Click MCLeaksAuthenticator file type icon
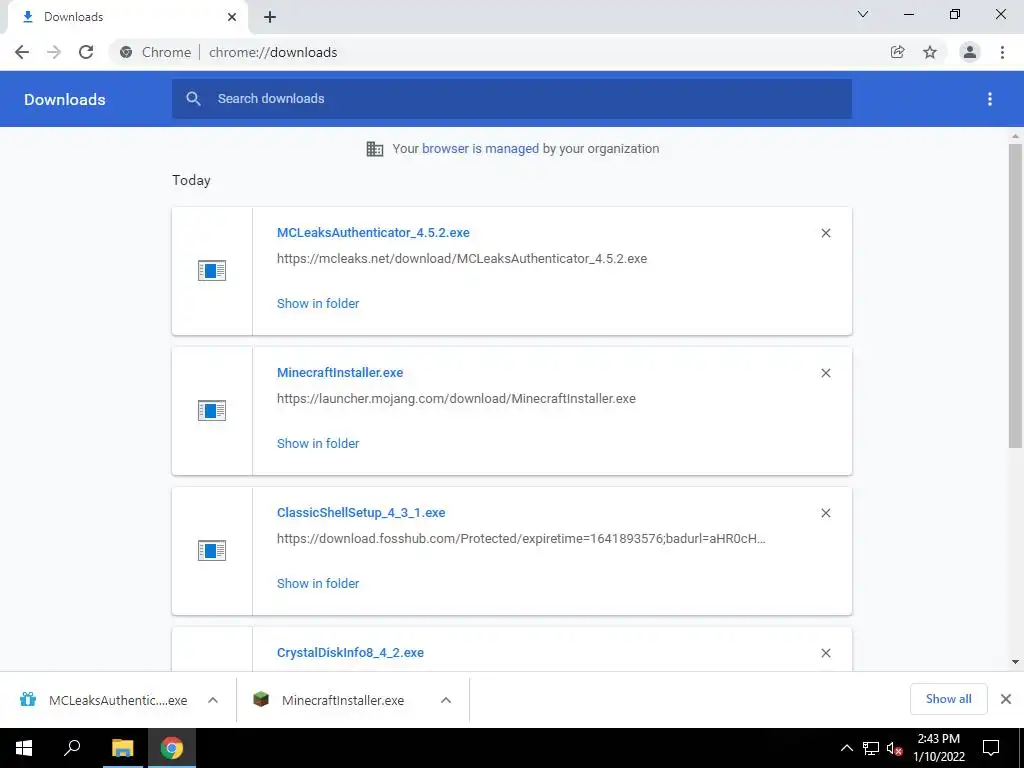Screen dimensions: 1024x768 (212, 270)
